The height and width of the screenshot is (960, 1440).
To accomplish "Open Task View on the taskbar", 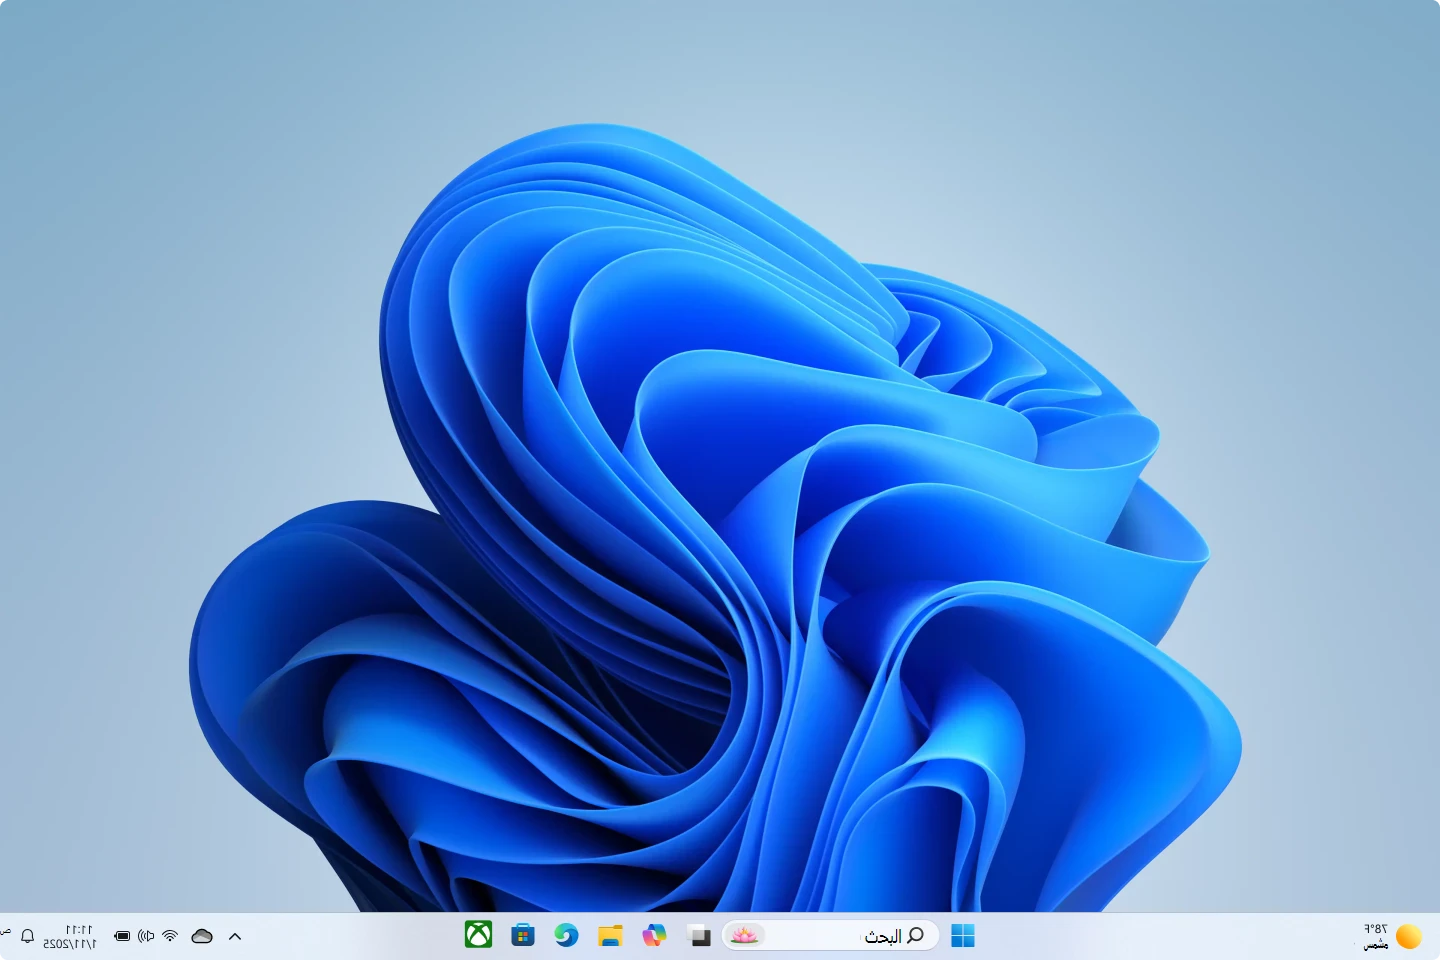I will point(699,936).
